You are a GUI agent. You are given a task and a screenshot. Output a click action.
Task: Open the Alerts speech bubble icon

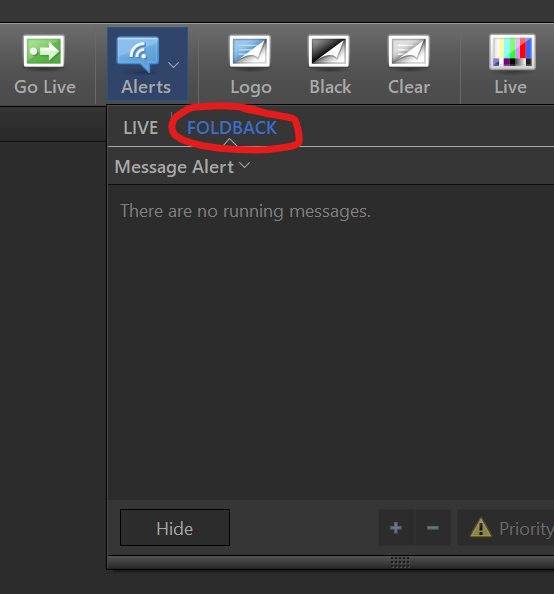pos(138,53)
